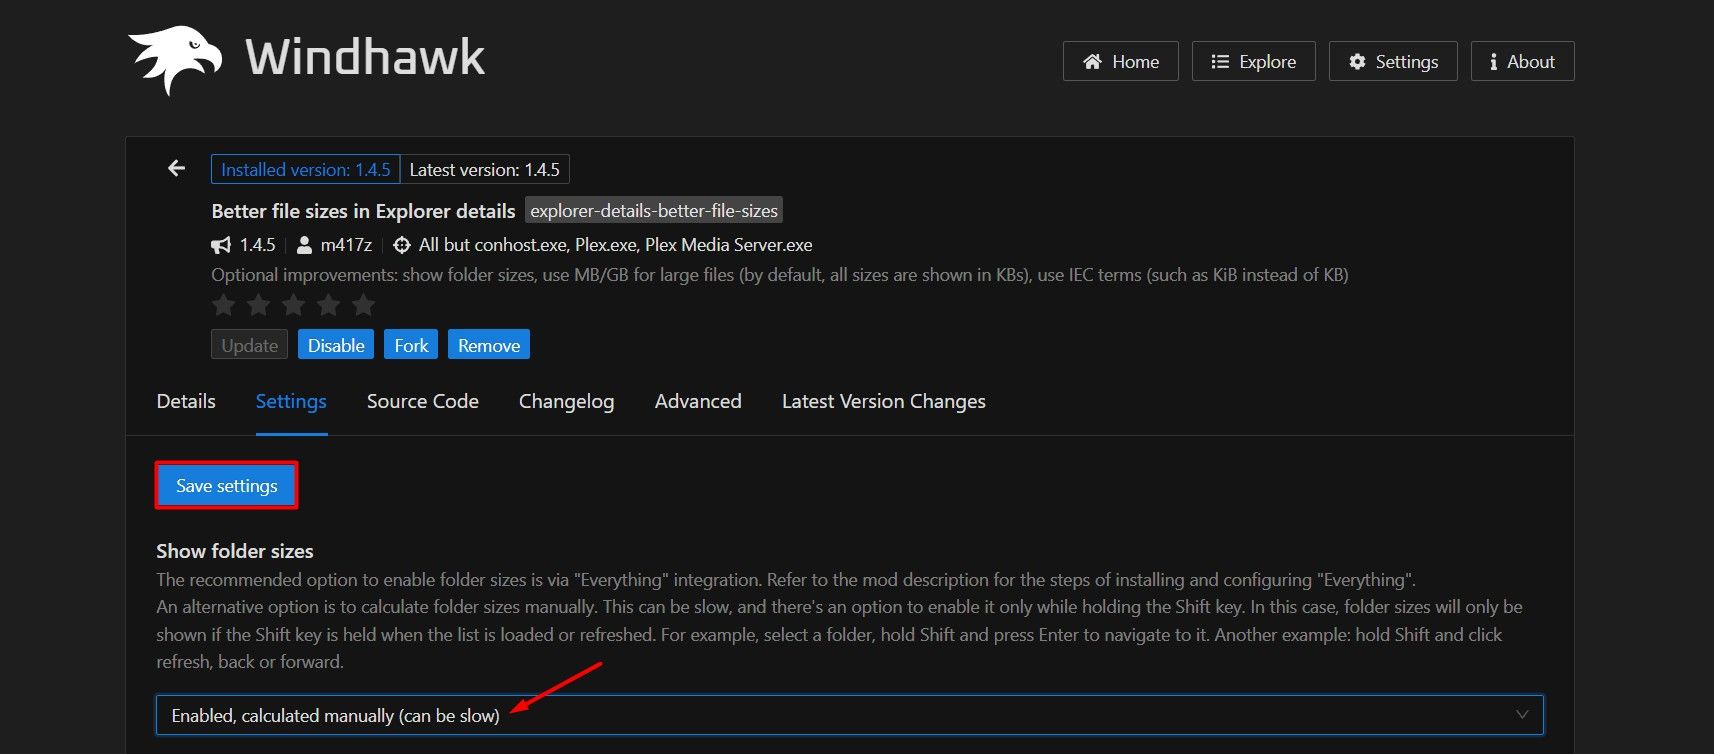Rate the mod two stars
This screenshot has height=754, width=1714.
259,304
